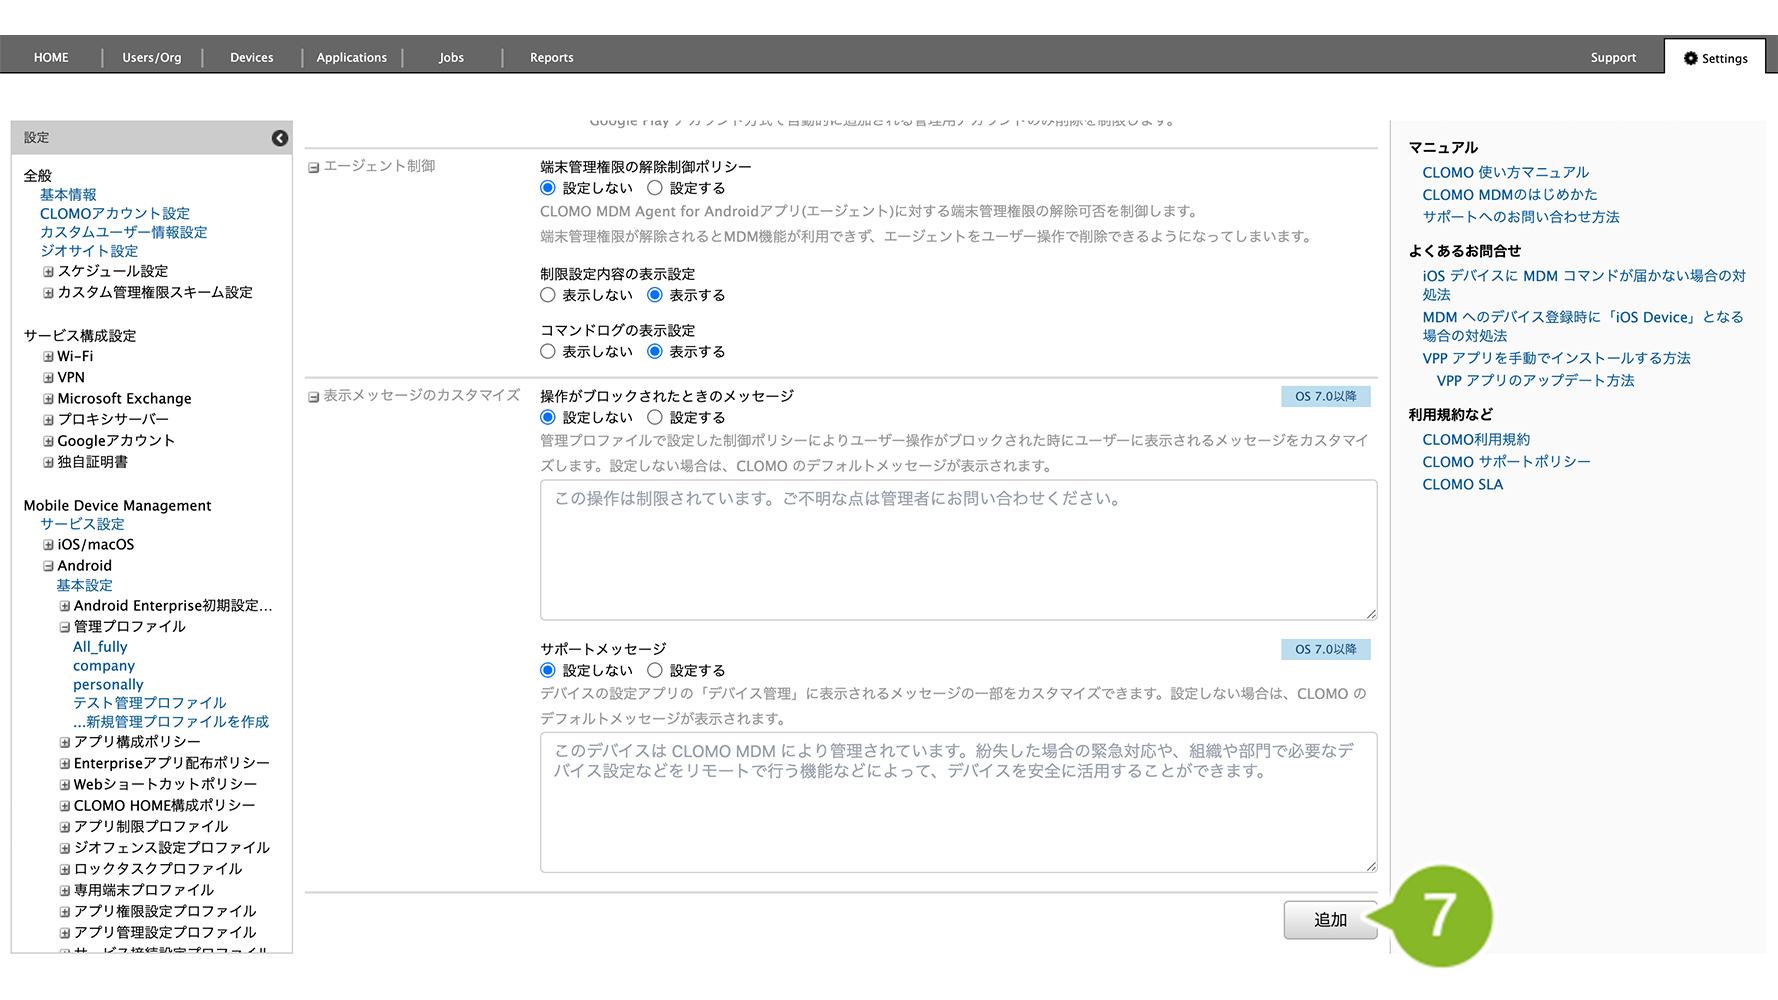
Task: Open Settings tab with gear icon
Action: (1715, 58)
